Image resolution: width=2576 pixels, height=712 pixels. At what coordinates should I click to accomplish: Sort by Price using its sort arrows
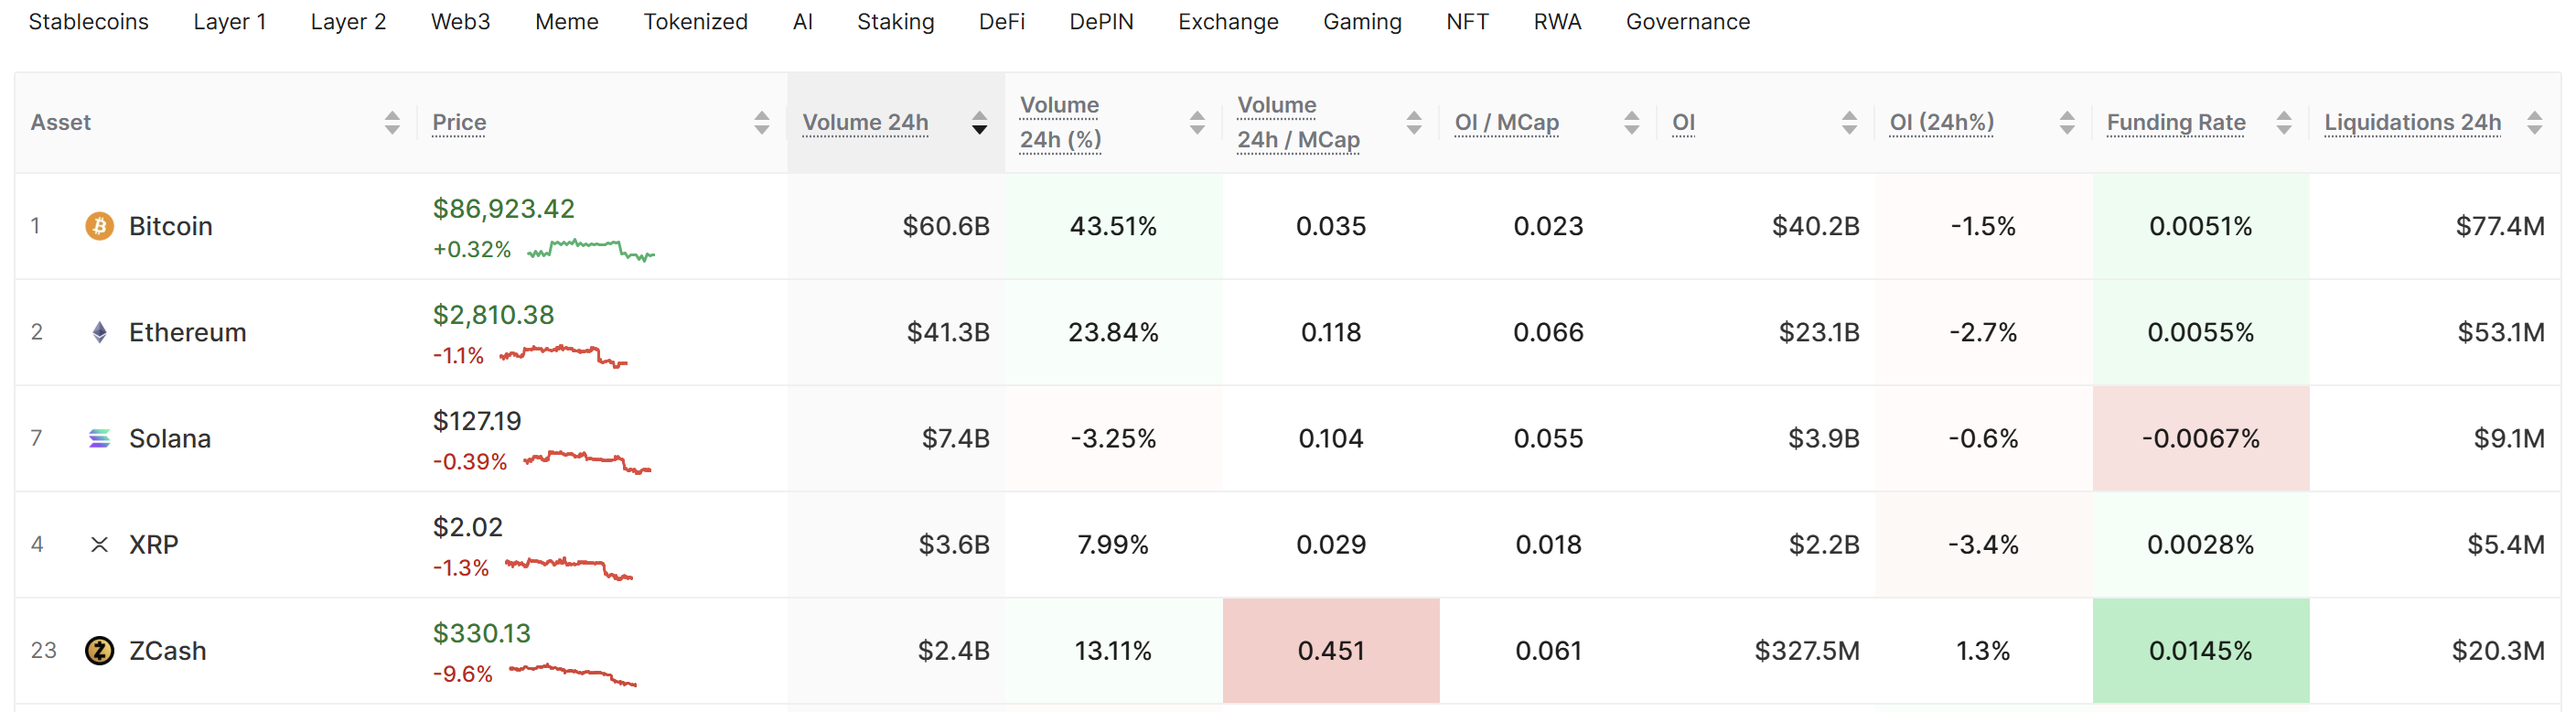coord(762,122)
